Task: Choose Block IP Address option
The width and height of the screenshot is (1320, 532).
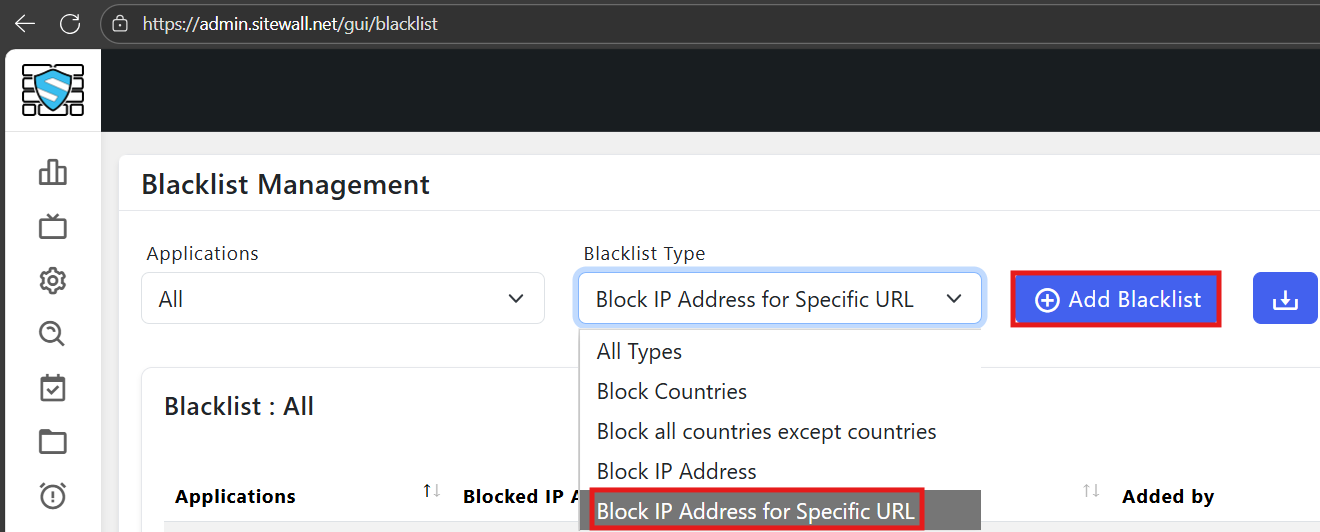Action: 677,472
